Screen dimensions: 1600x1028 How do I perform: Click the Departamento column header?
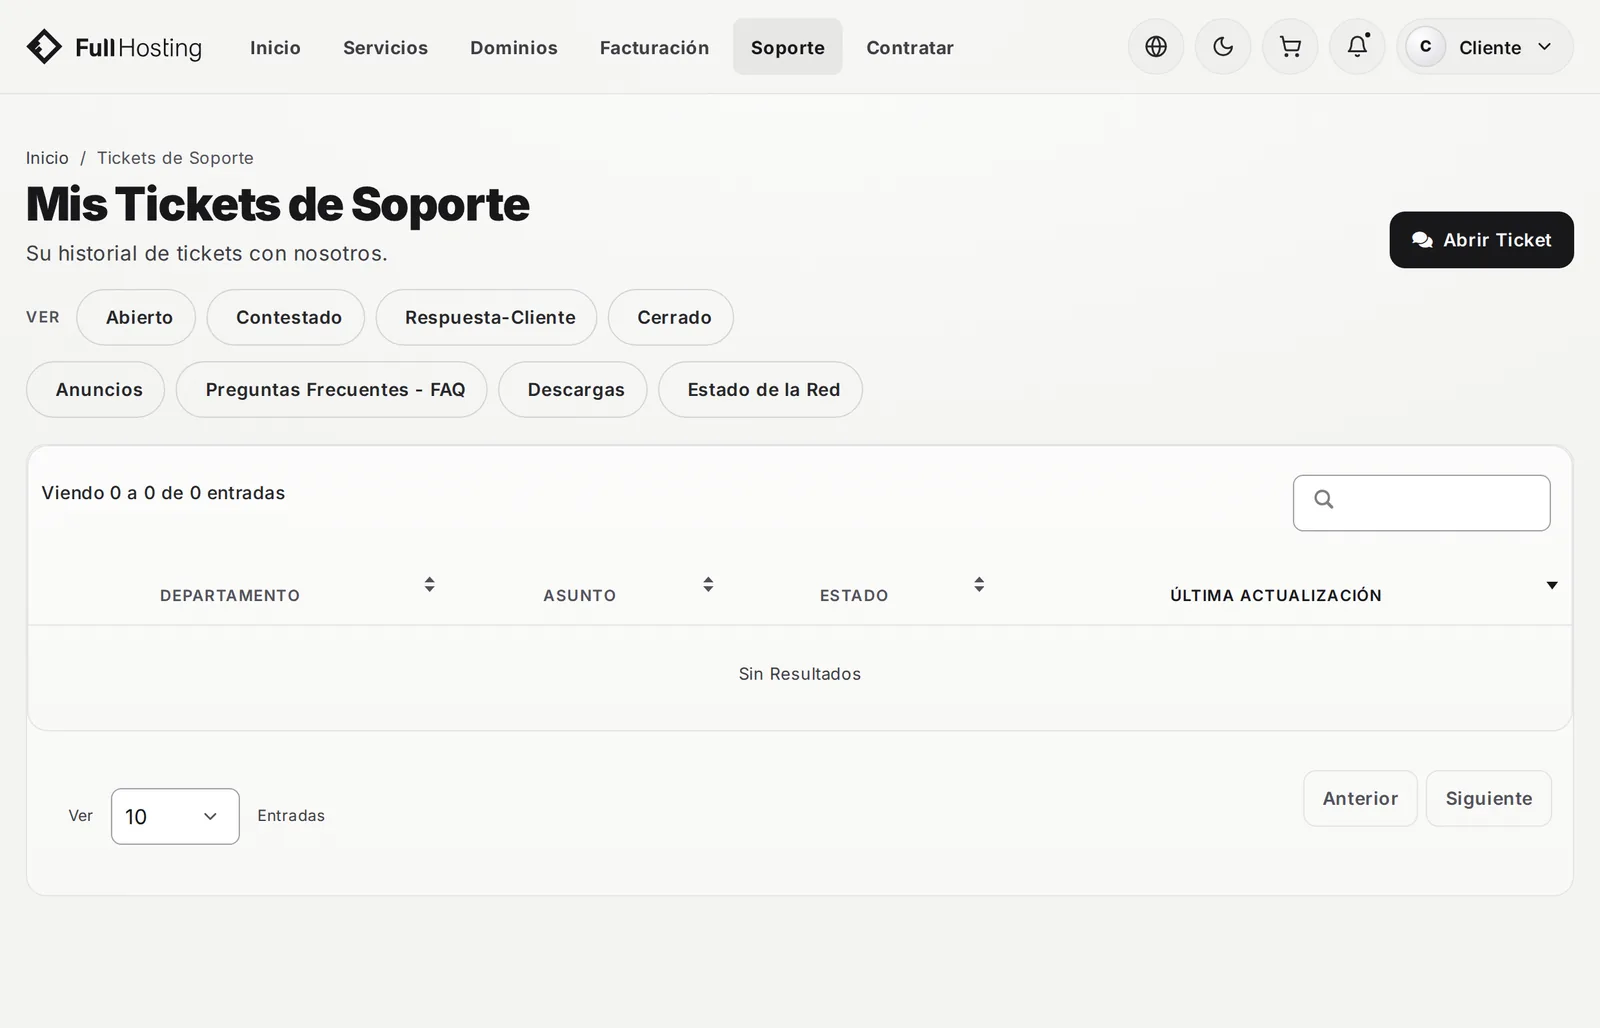point(230,595)
